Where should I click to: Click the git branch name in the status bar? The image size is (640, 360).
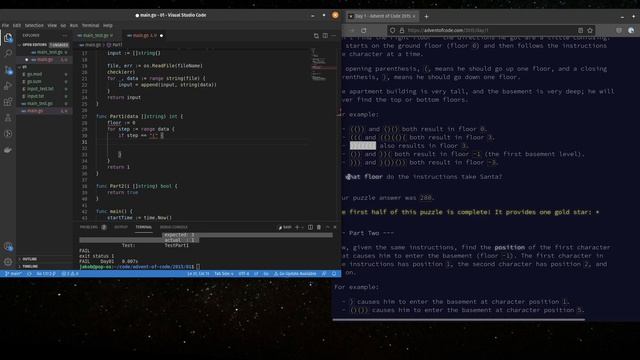click(13, 274)
